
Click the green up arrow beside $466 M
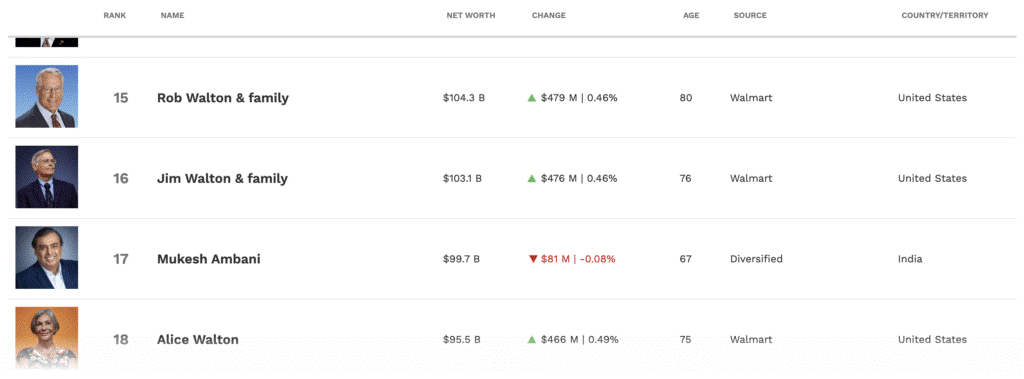click(x=532, y=340)
